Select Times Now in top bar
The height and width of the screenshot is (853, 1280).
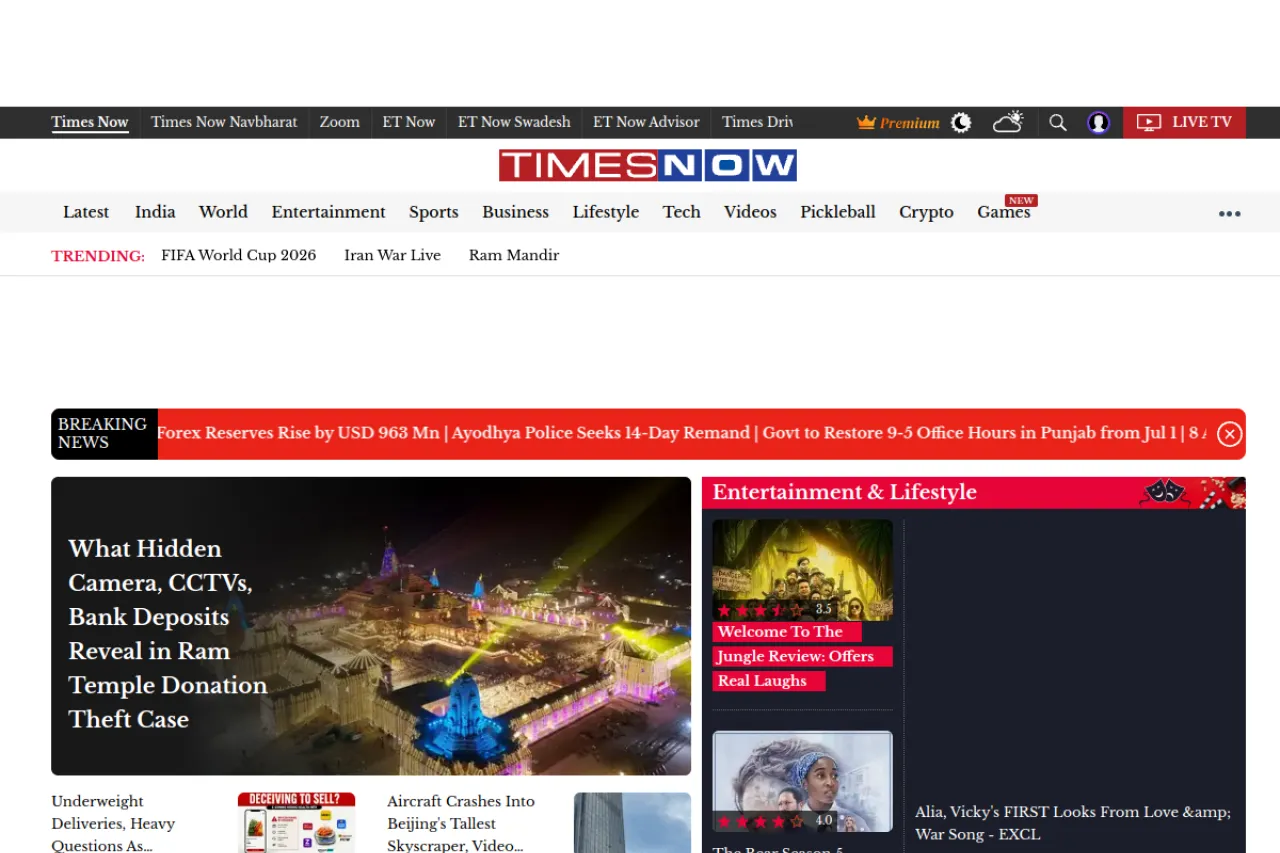point(90,122)
